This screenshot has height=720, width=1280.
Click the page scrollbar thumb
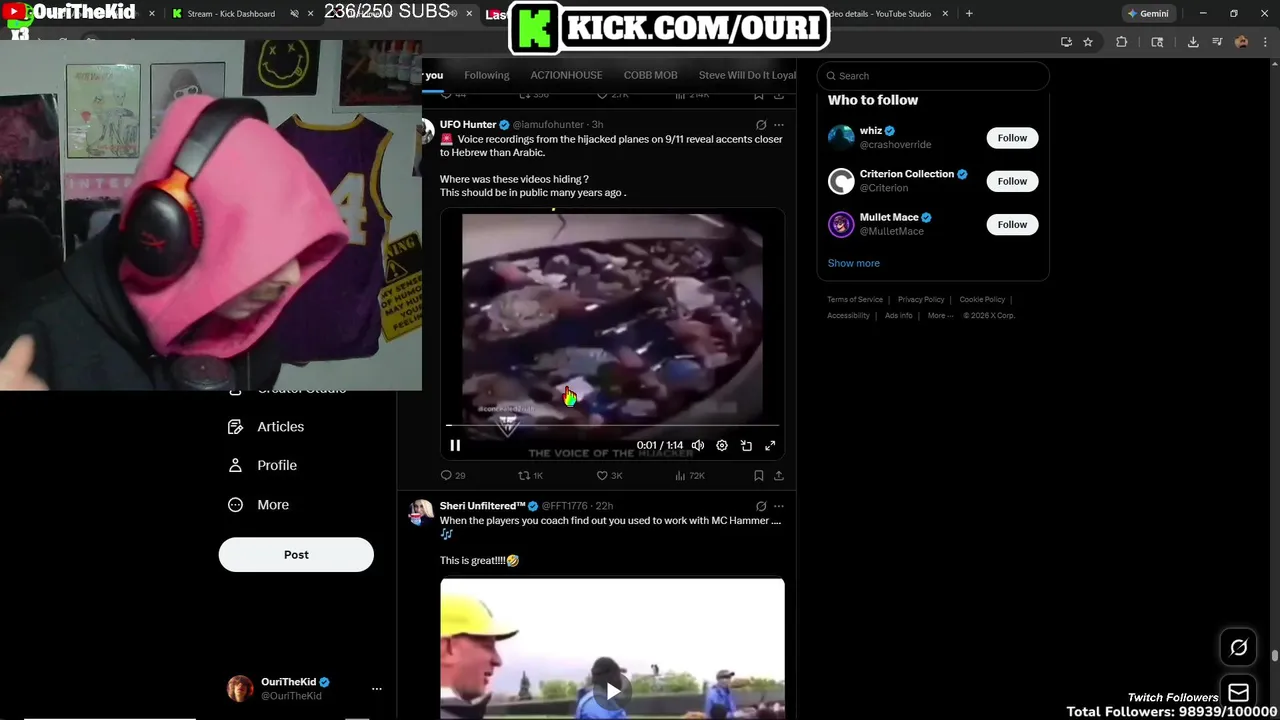1274,657
